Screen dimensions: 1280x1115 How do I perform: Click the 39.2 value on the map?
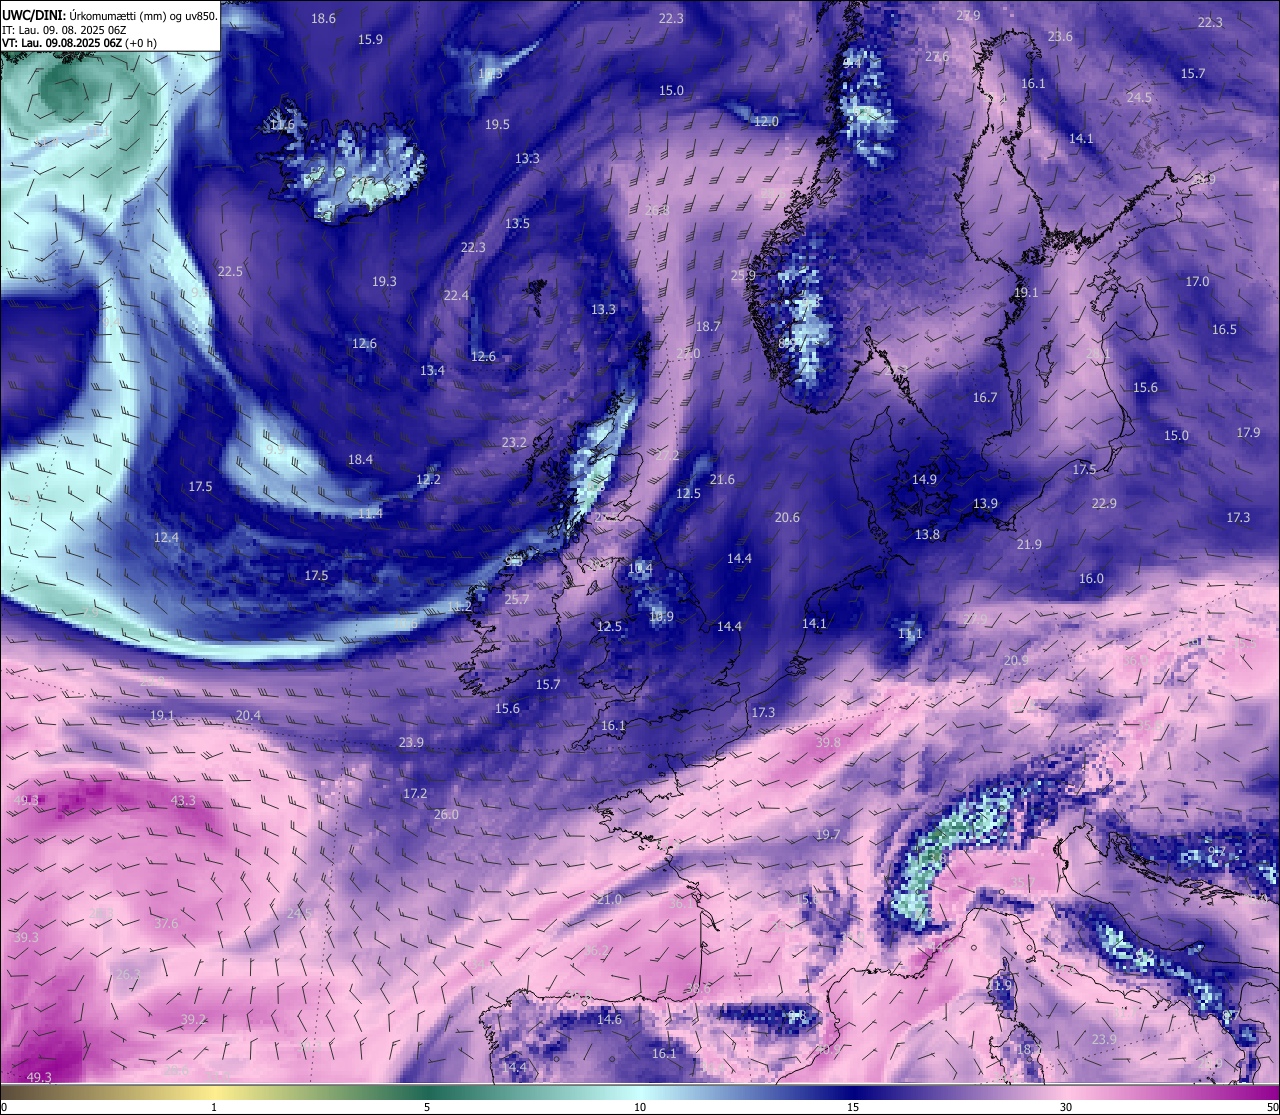tap(193, 1019)
